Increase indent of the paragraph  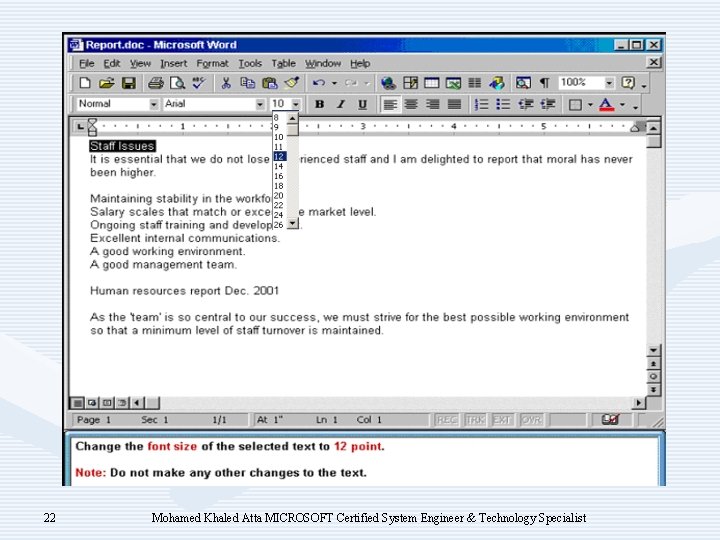click(548, 105)
